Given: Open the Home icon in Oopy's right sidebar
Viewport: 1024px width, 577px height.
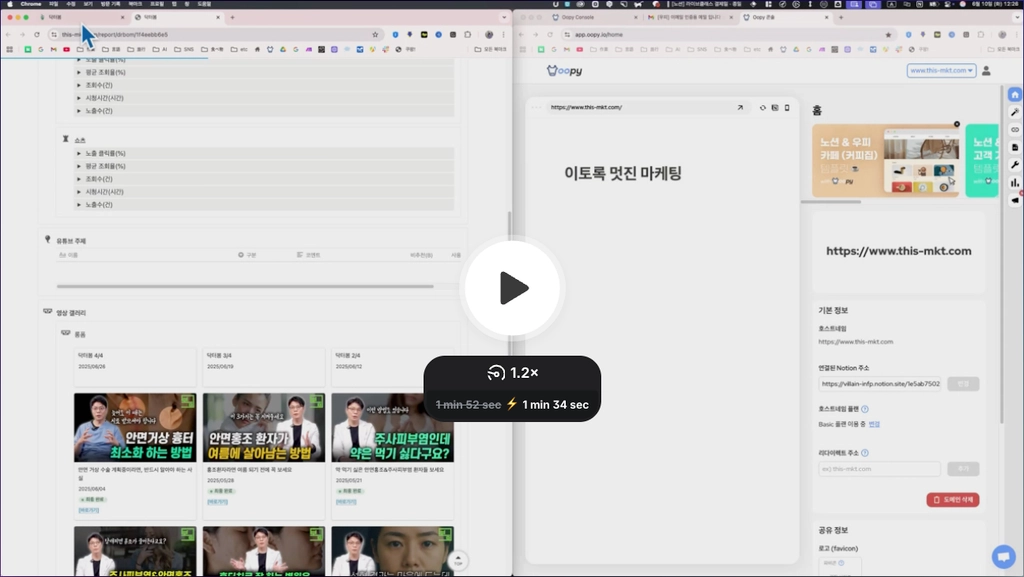Looking at the screenshot, I should click(1015, 95).
